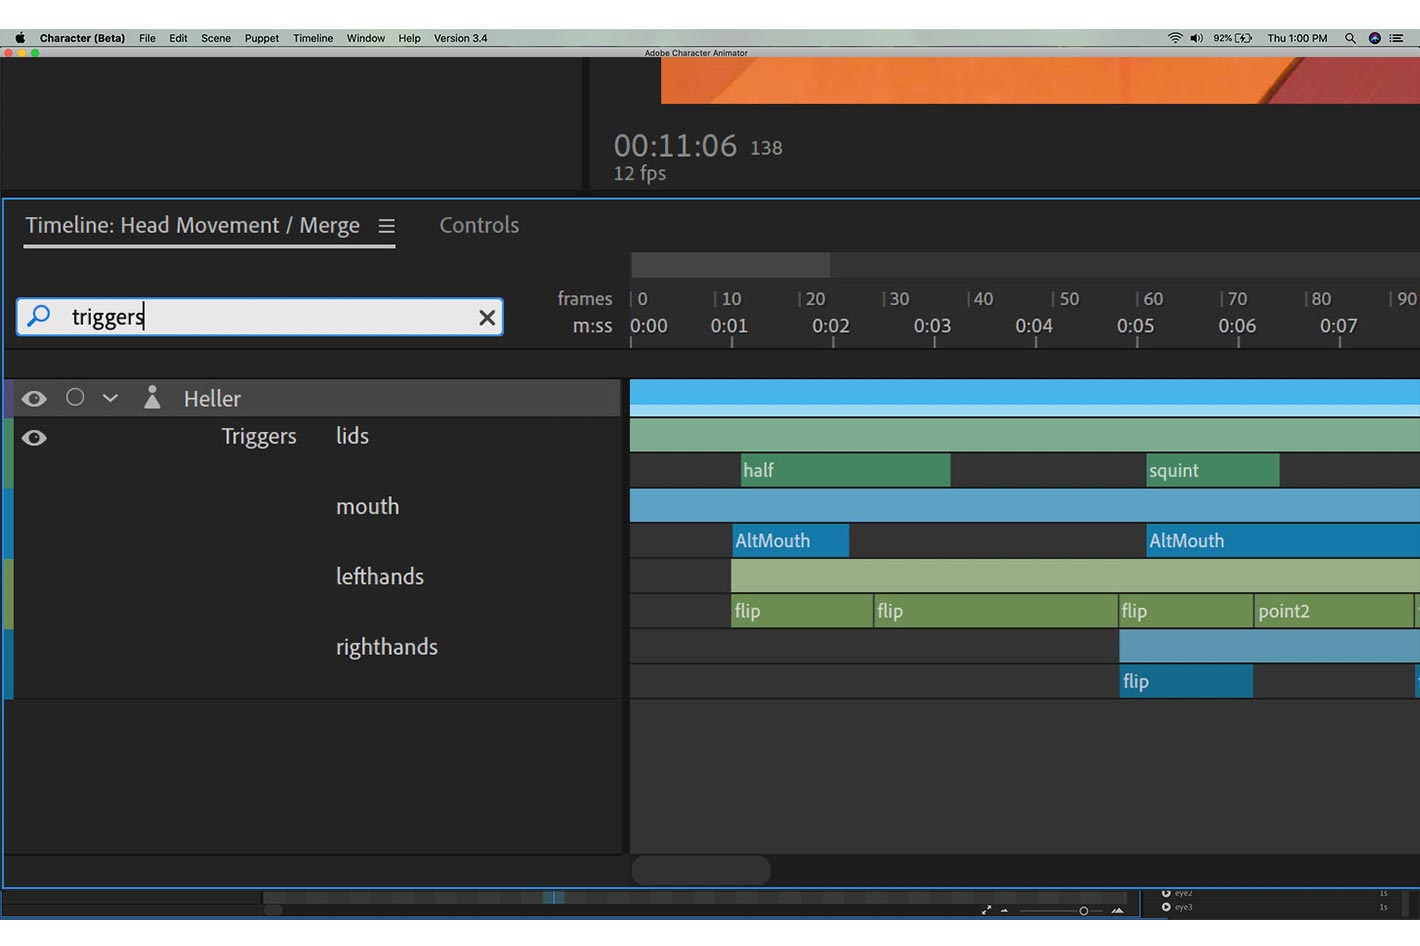
Task: Click the horizontal timeline scrollbar thumb
Action: pos(701,870)
